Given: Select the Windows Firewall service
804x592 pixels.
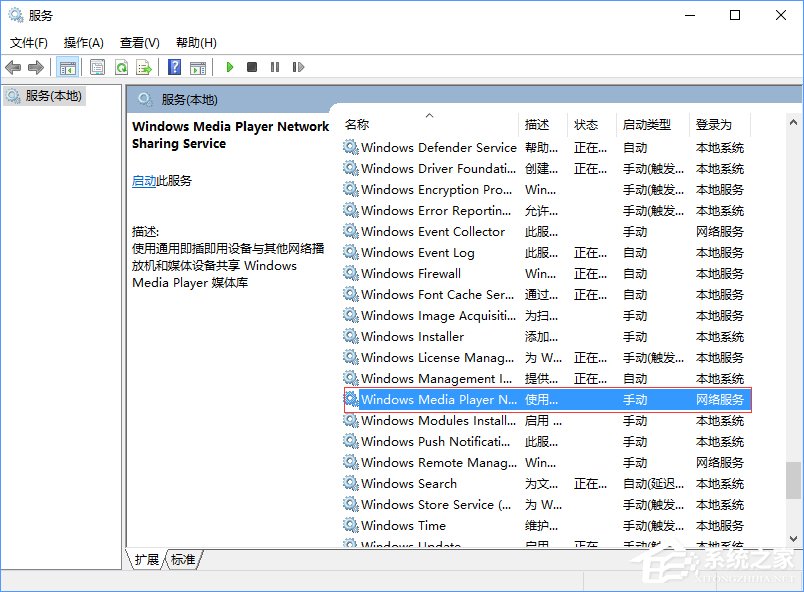Looking at the screenshot, I should 411,273.
